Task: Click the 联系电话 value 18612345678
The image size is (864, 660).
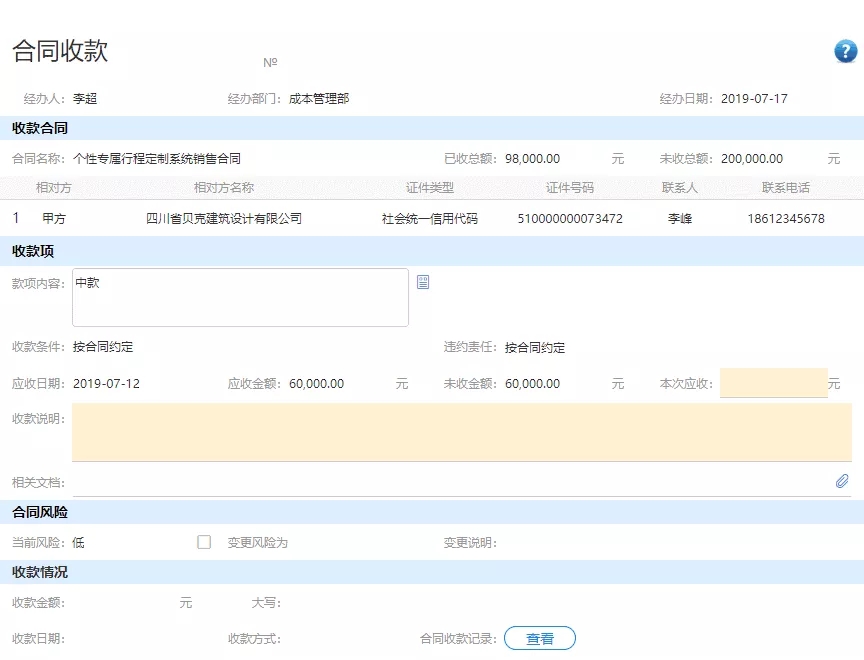Action: tap(785, 218)
